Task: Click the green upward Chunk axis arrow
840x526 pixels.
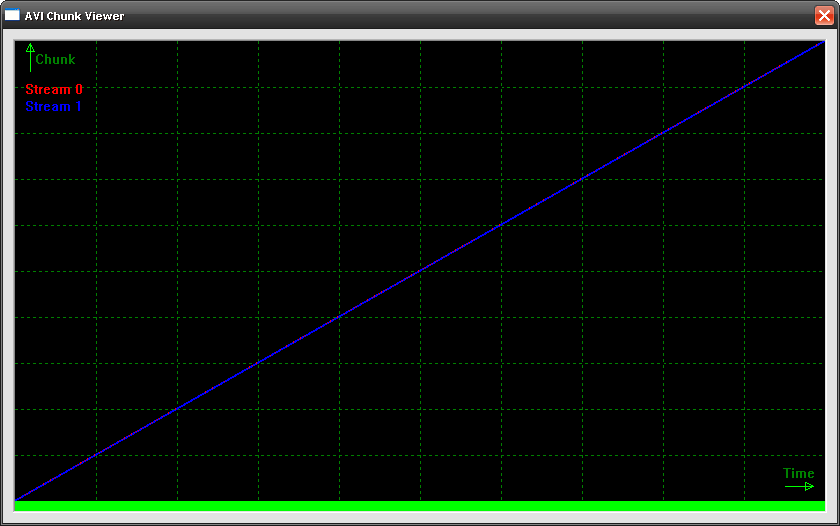Action: click(31, 57)
